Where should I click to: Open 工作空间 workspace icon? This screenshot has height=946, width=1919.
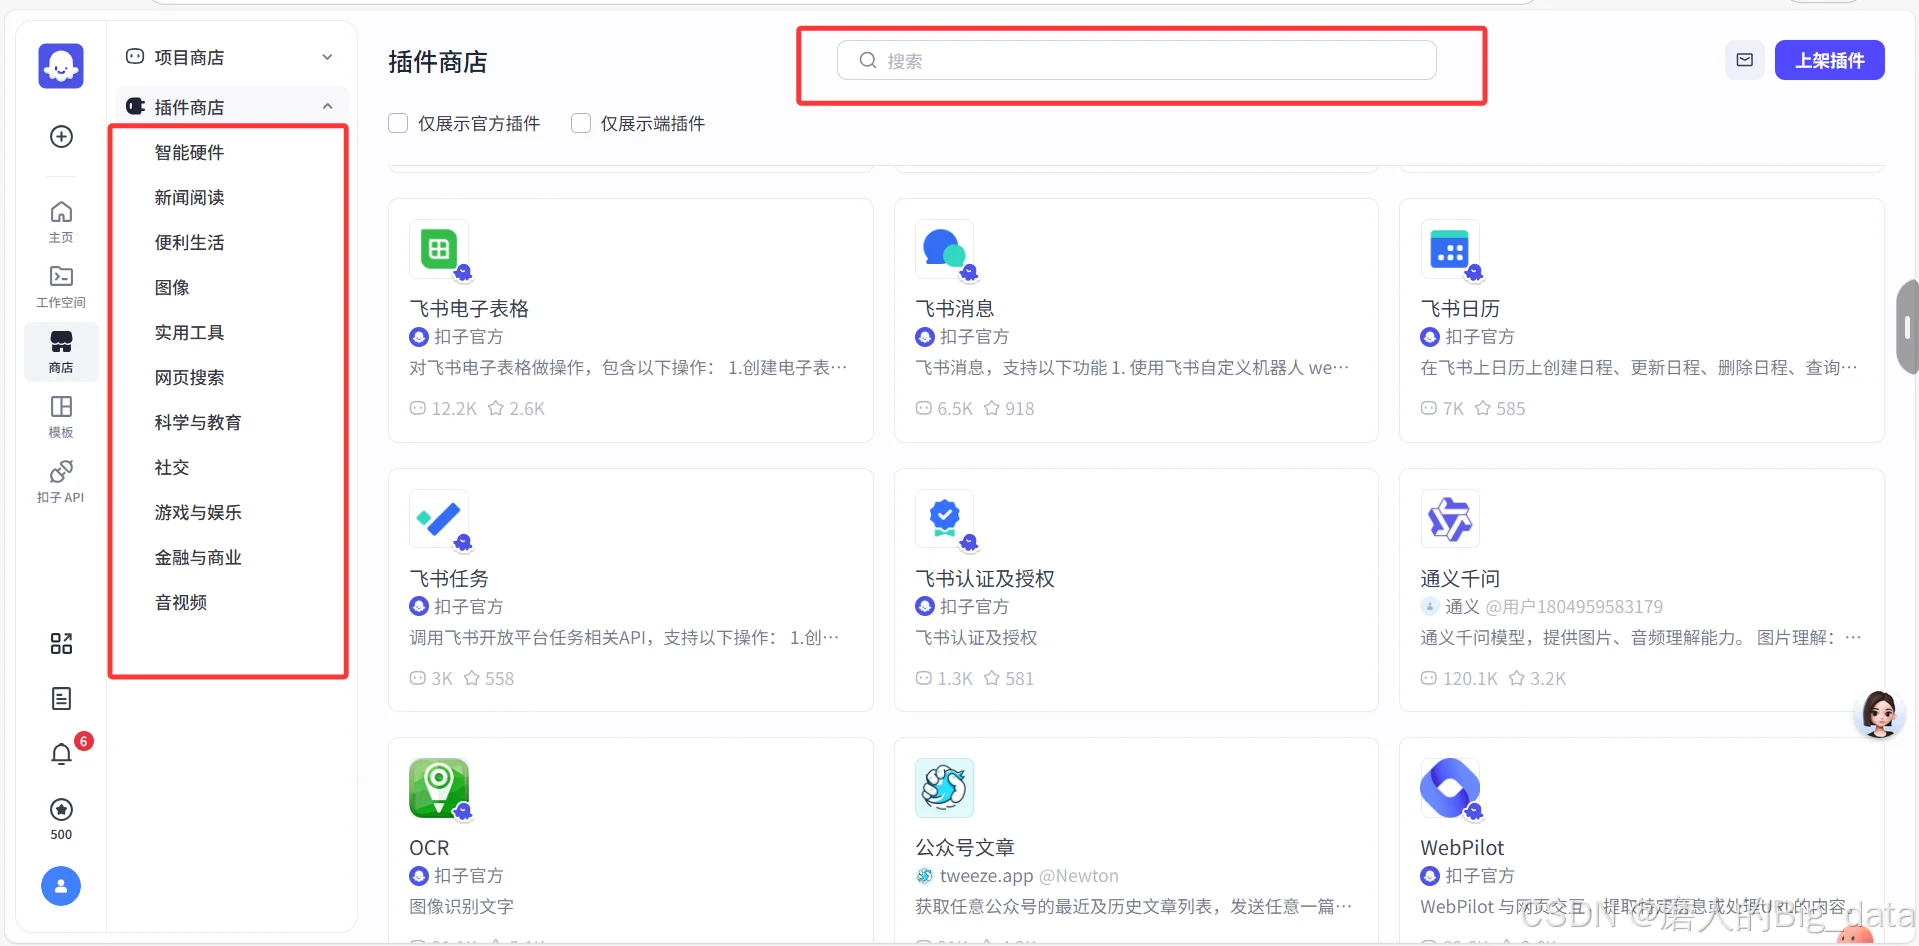tap(61, 276)
